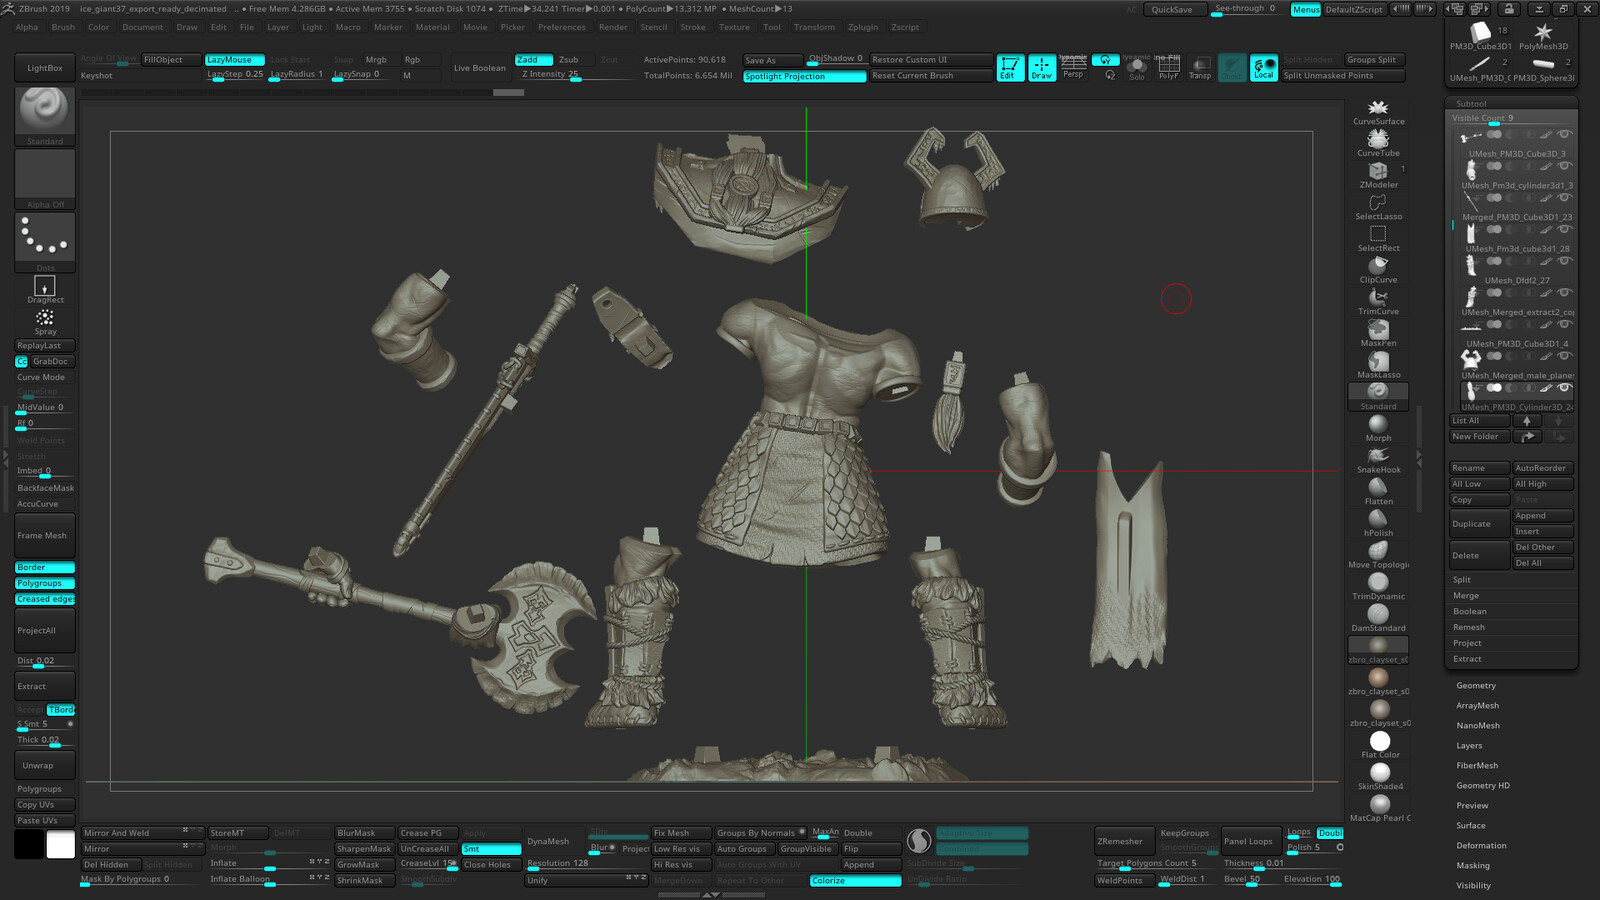This screenshot has width=1600, height=900.
Task: Apply the SkinShade4 material
Action: (x=1380, y=776)
